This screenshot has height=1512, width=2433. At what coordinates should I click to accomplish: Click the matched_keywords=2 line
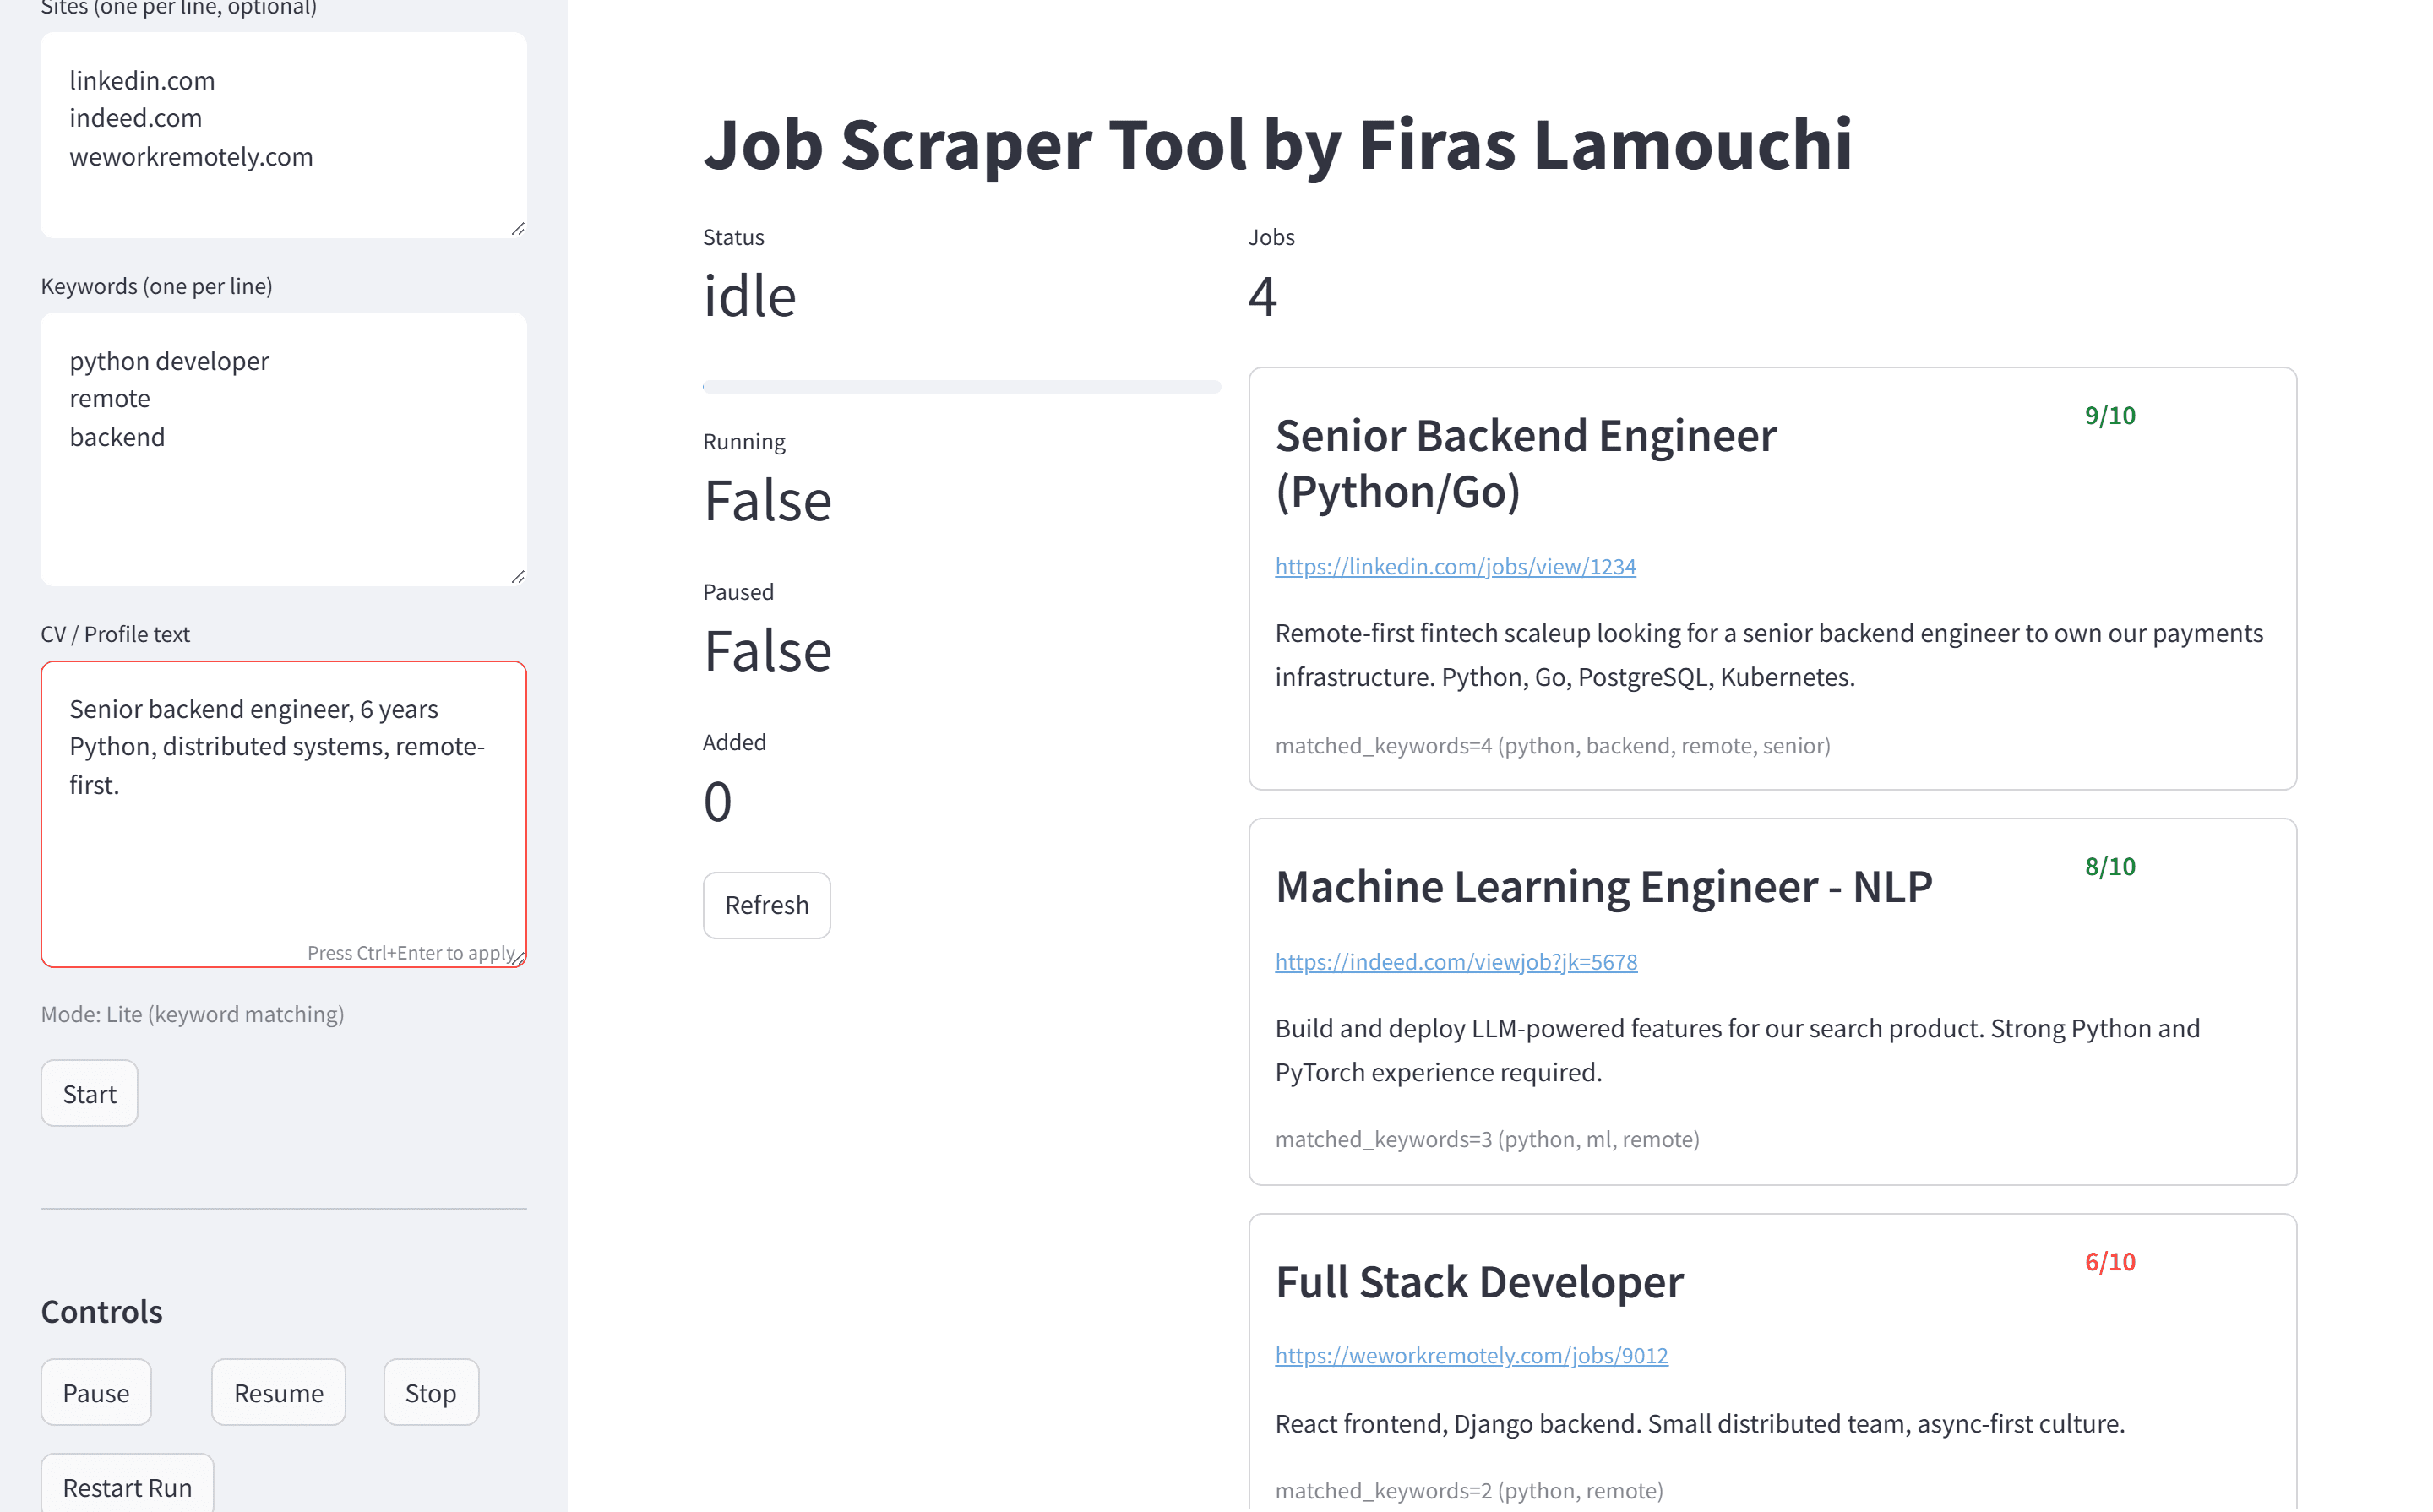1469,1490
